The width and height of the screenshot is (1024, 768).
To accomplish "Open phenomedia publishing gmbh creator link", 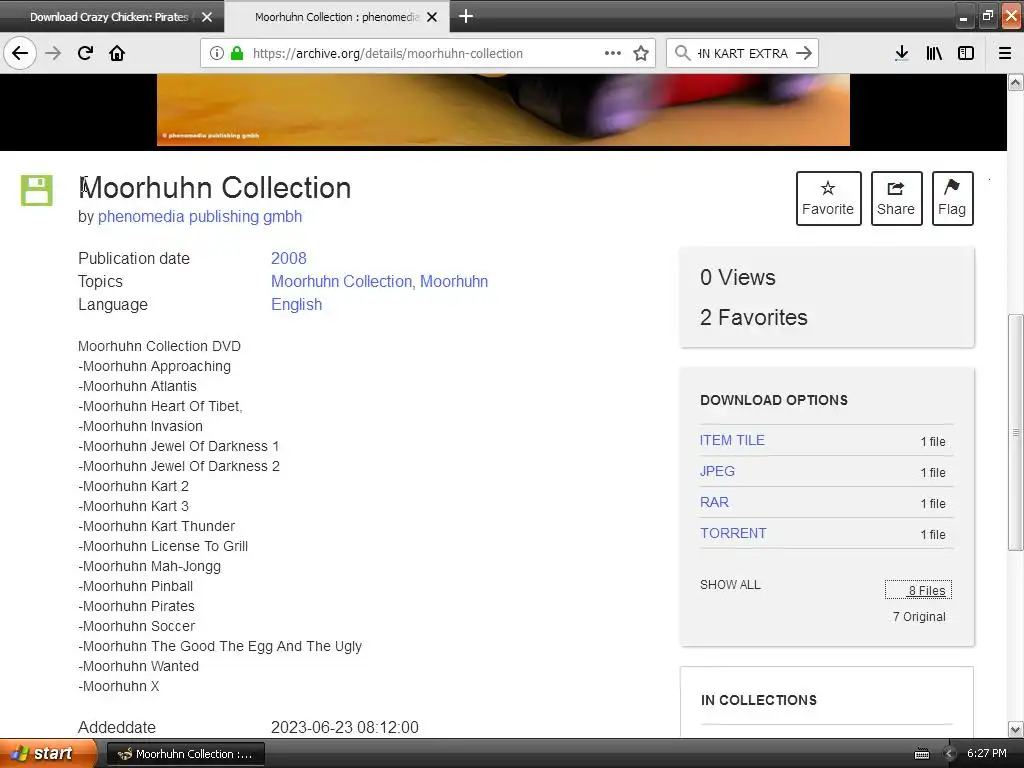I will click(200, 216).
